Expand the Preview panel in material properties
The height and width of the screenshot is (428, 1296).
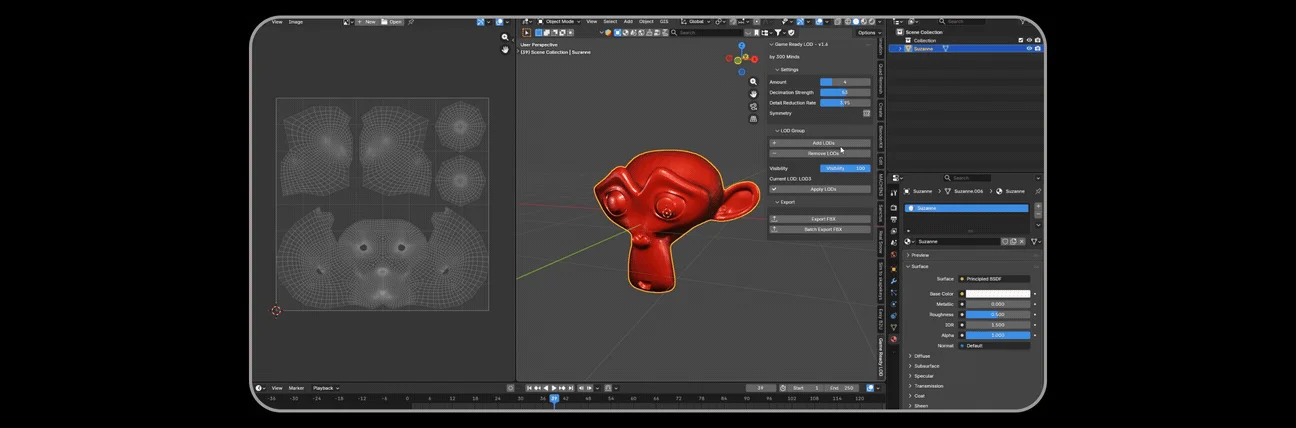(919, 255)
